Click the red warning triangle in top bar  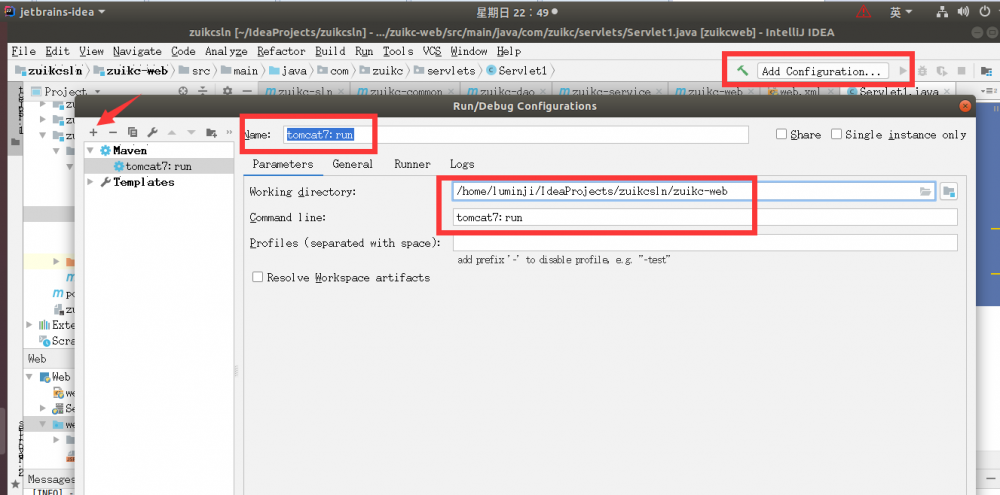tap(864, 11)
